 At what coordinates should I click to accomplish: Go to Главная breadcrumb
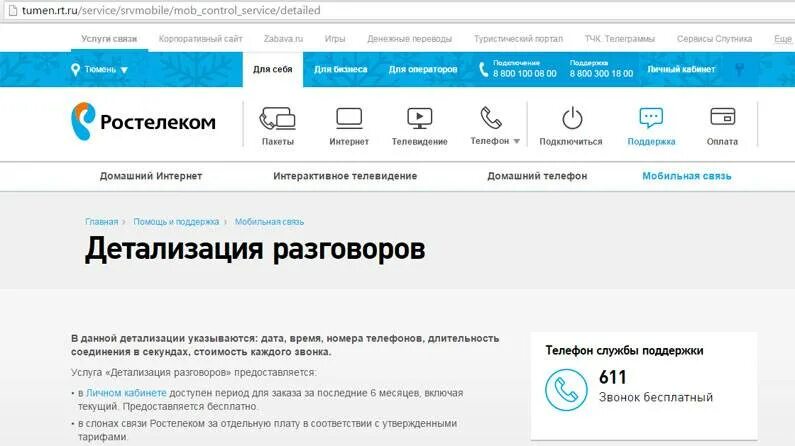point(101,222)
